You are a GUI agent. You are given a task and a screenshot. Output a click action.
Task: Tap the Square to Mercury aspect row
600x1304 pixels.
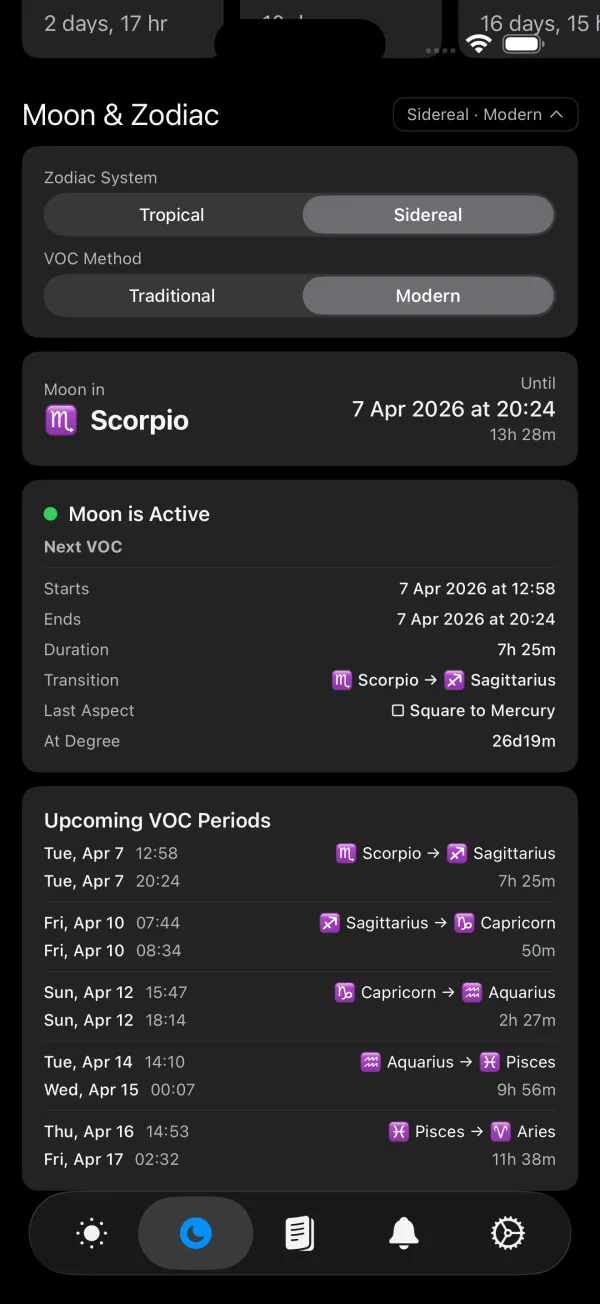[473, 710]
